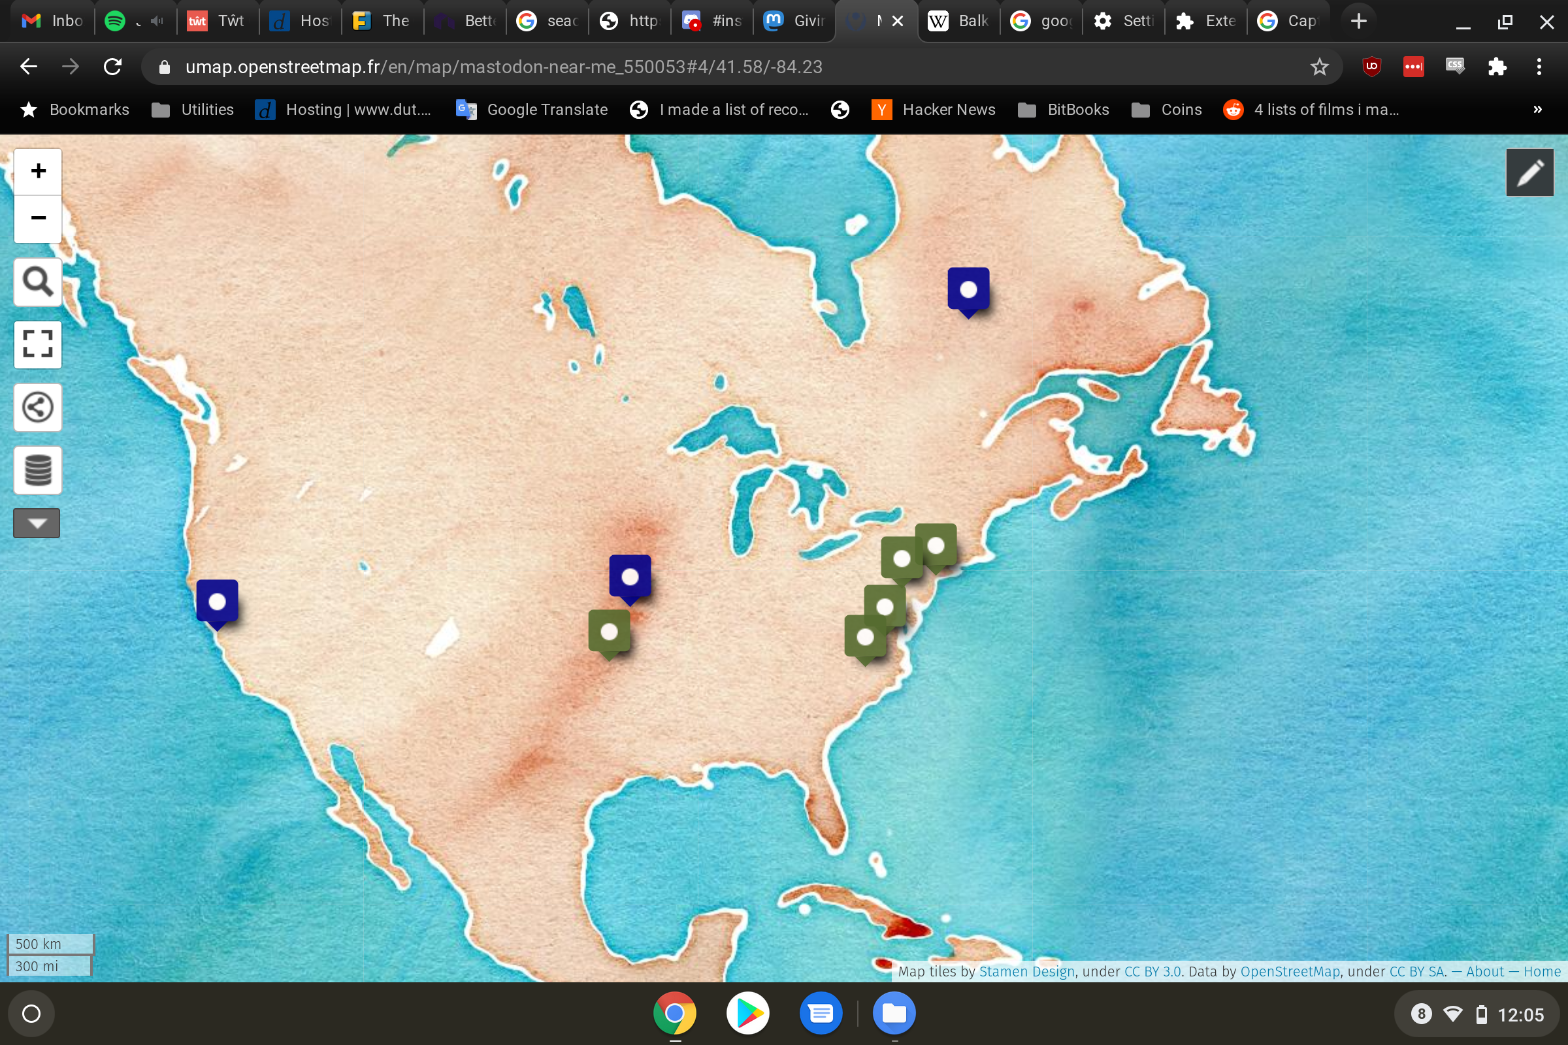Open the About link in map footer
The width and height of the screenshot is (1568, 1045).
pos(1485,971)
